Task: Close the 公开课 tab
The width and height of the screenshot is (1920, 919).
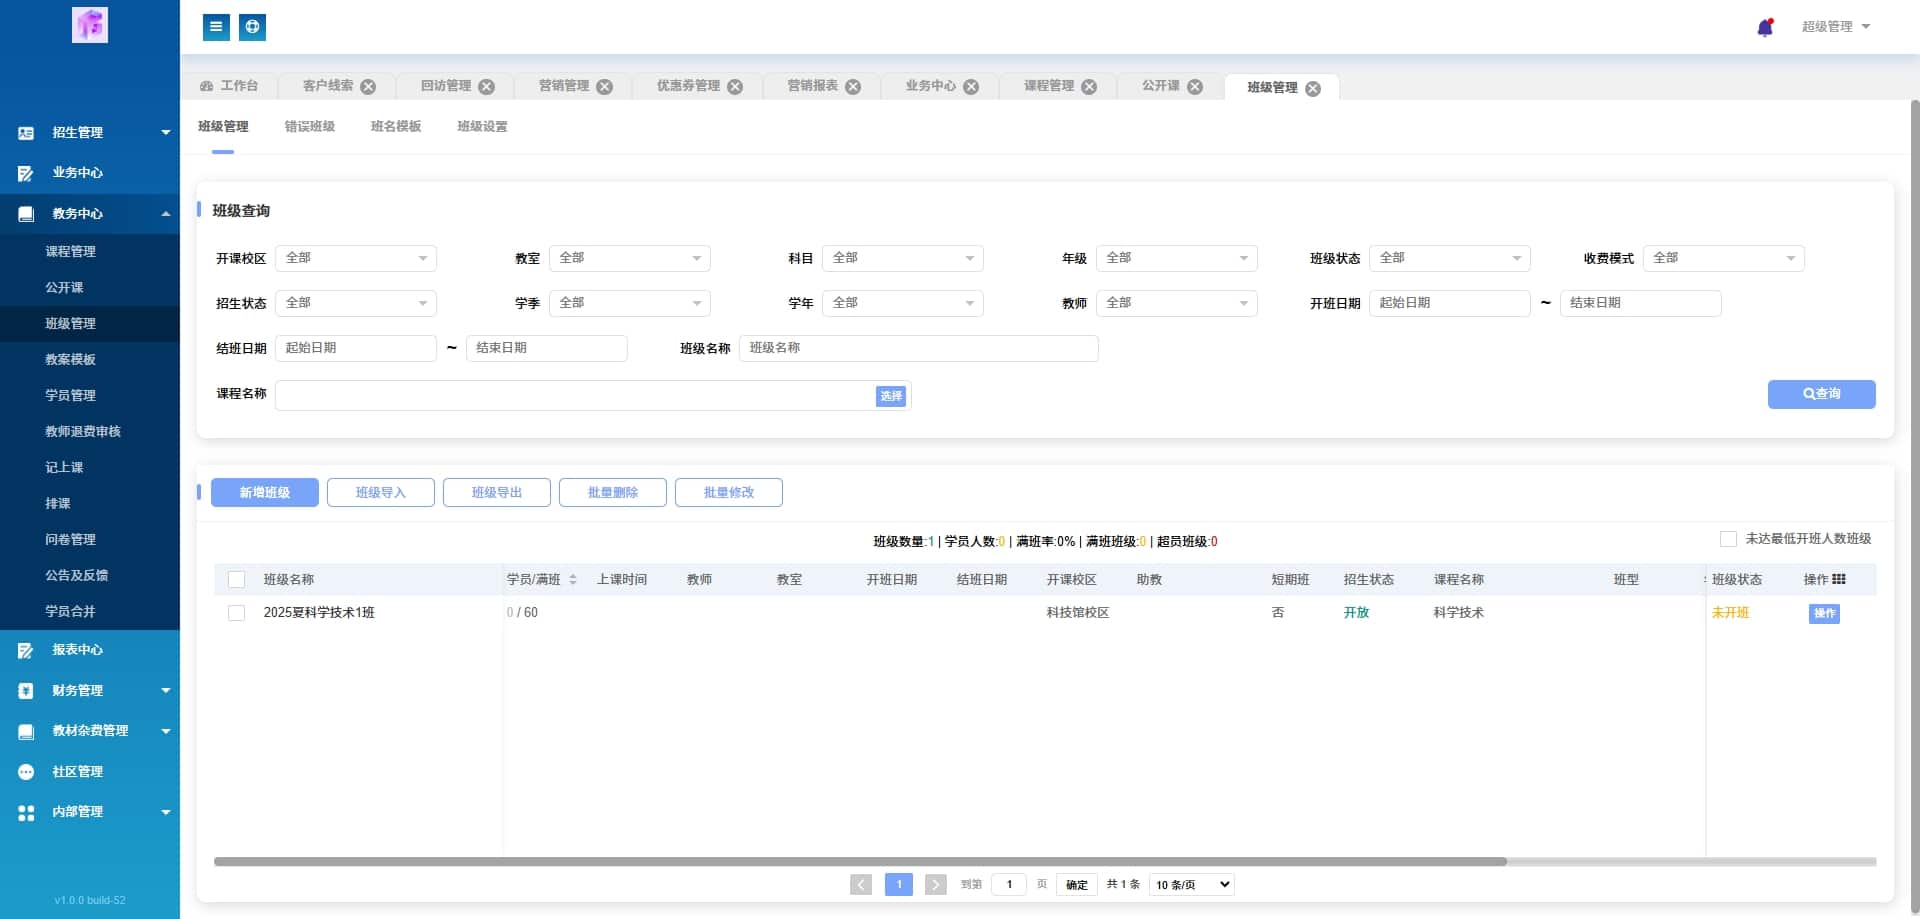Action: tap(1195, 87)
